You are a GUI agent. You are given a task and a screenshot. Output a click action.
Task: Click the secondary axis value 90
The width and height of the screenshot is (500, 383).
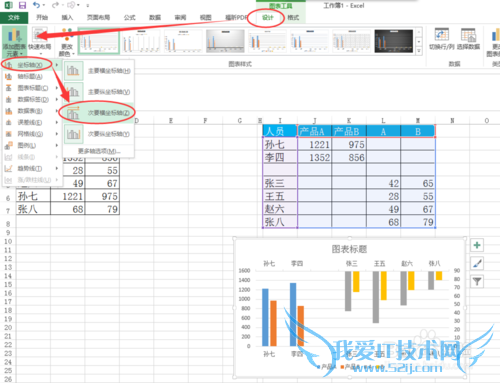pos(457,271)
